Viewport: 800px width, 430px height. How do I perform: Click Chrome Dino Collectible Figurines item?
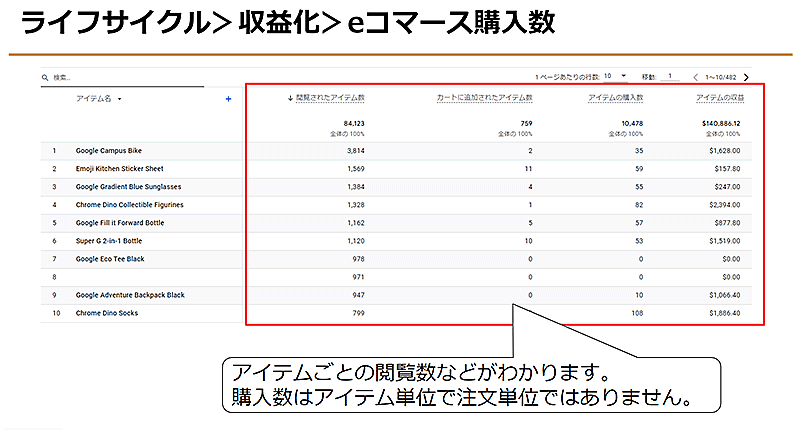pyautogui.click(x=129, y=205)
